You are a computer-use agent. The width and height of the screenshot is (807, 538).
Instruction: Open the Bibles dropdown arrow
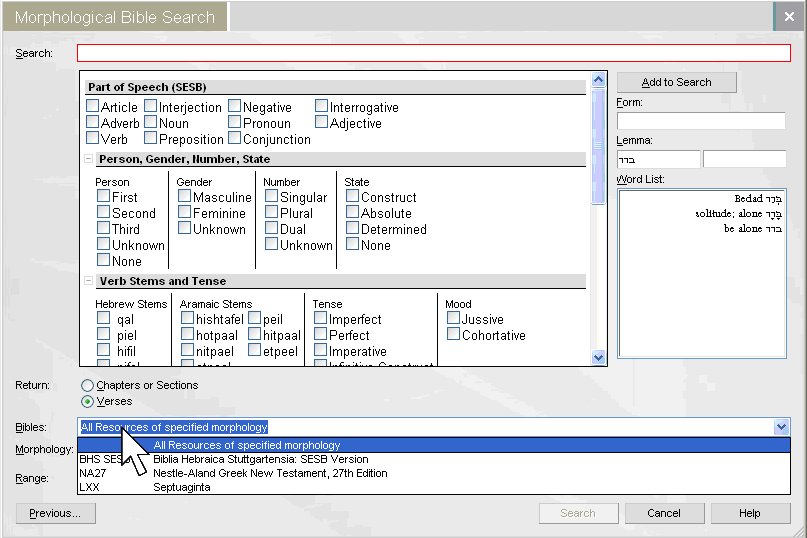[781, 427]
